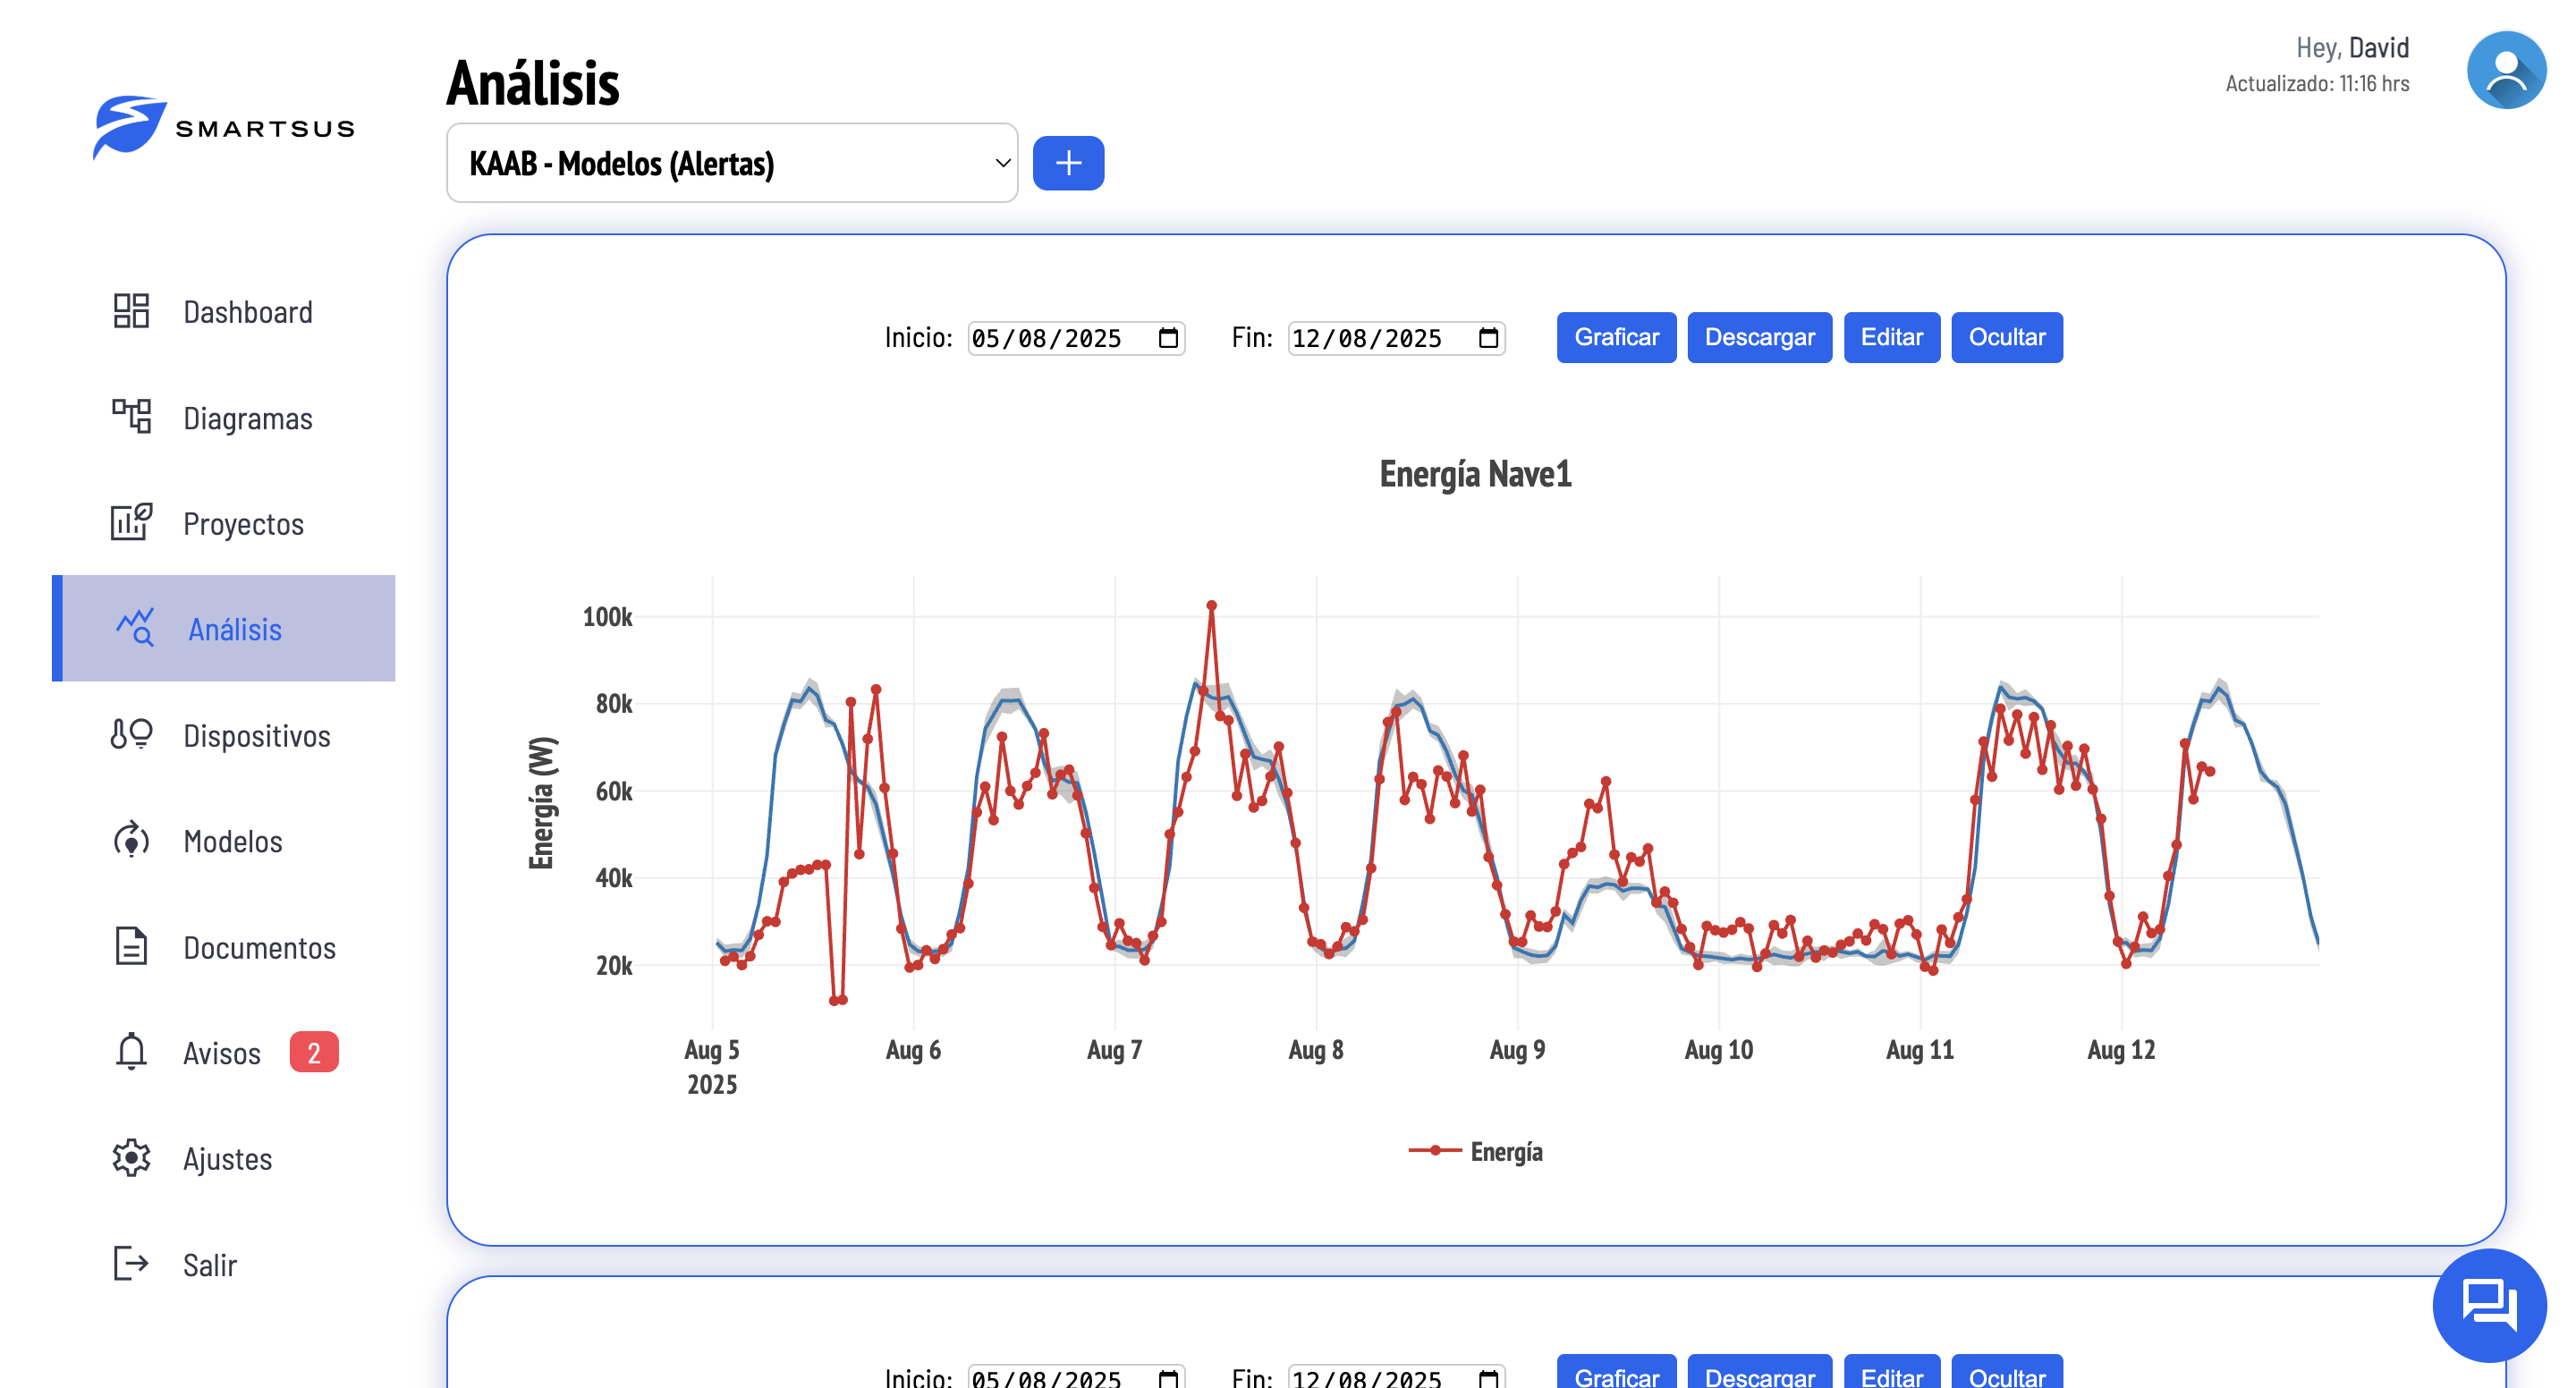2576x1388 pixels.
Task: Add a new analysis with plus button
Action: pyautogui.click(x=1068, y=163)
